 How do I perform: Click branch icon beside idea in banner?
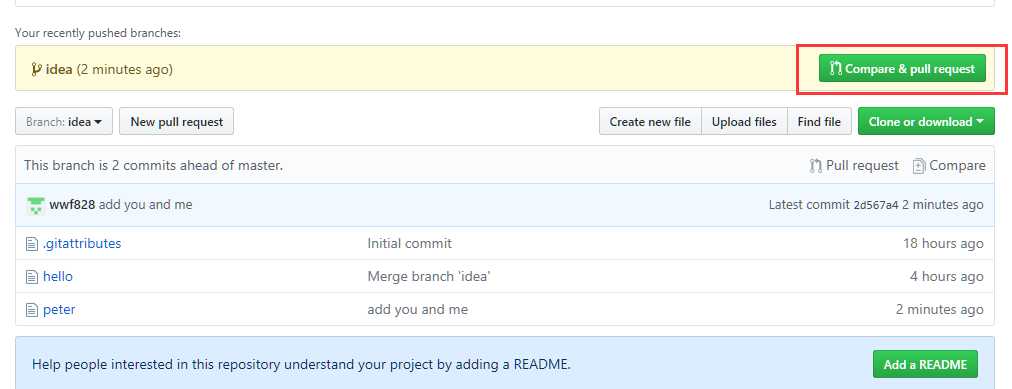pyautogui.click(x=36, y=69)
